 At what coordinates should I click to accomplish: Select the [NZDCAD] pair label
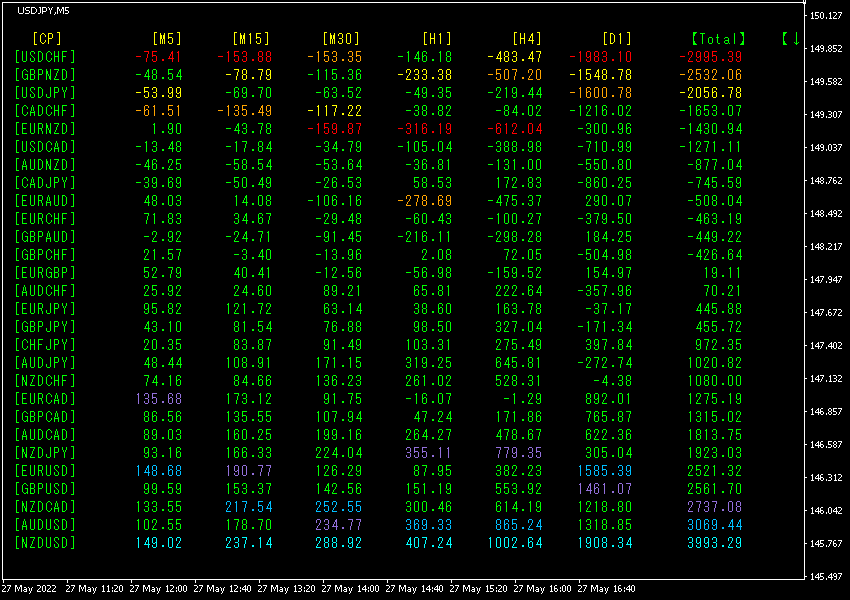[45, 507]
